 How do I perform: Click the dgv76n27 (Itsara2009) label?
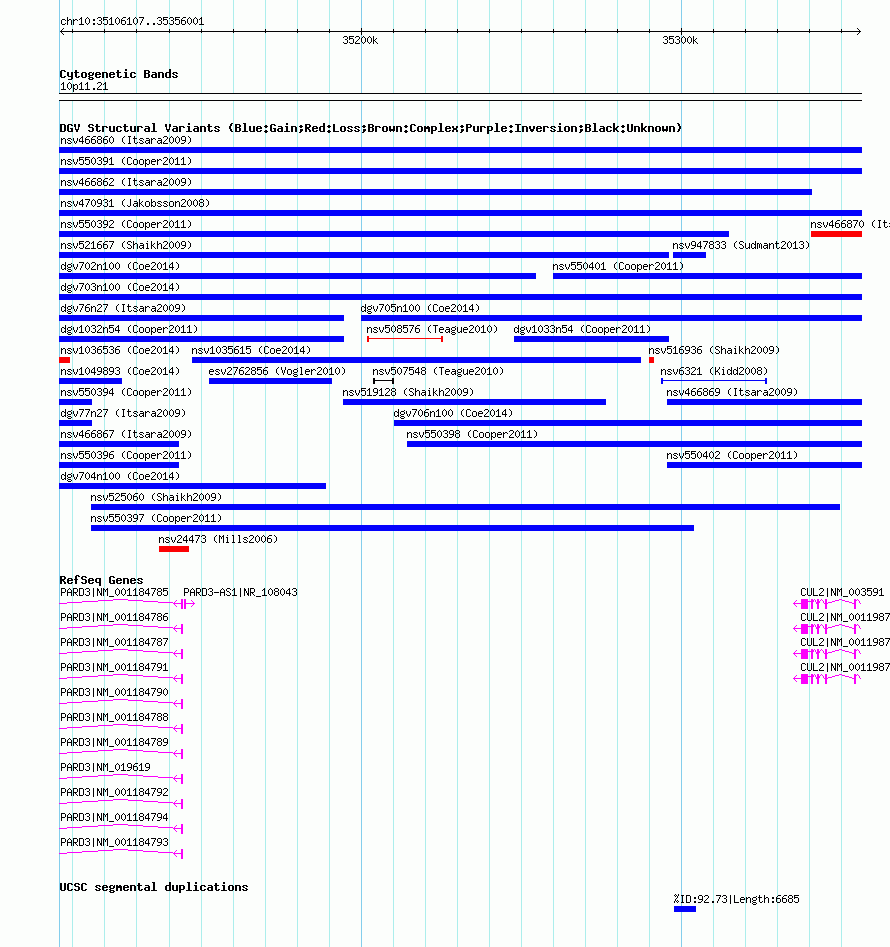123,308
